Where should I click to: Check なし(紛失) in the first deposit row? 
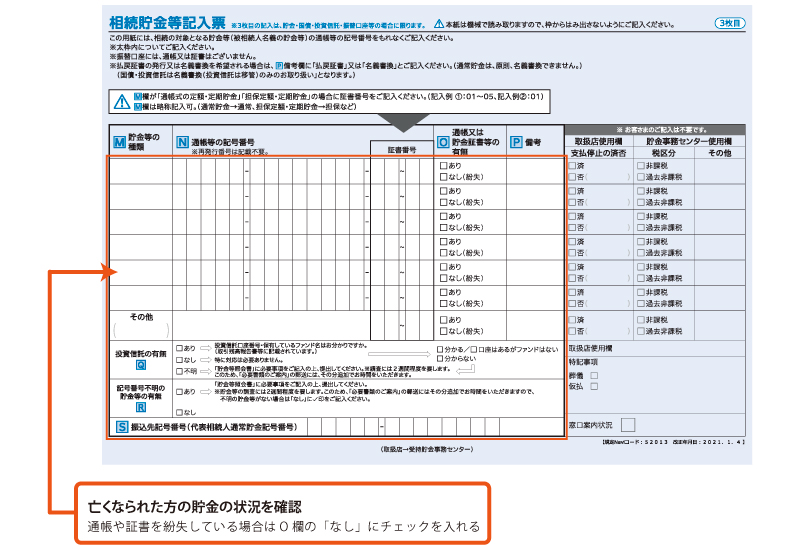[x=443, y=177]
